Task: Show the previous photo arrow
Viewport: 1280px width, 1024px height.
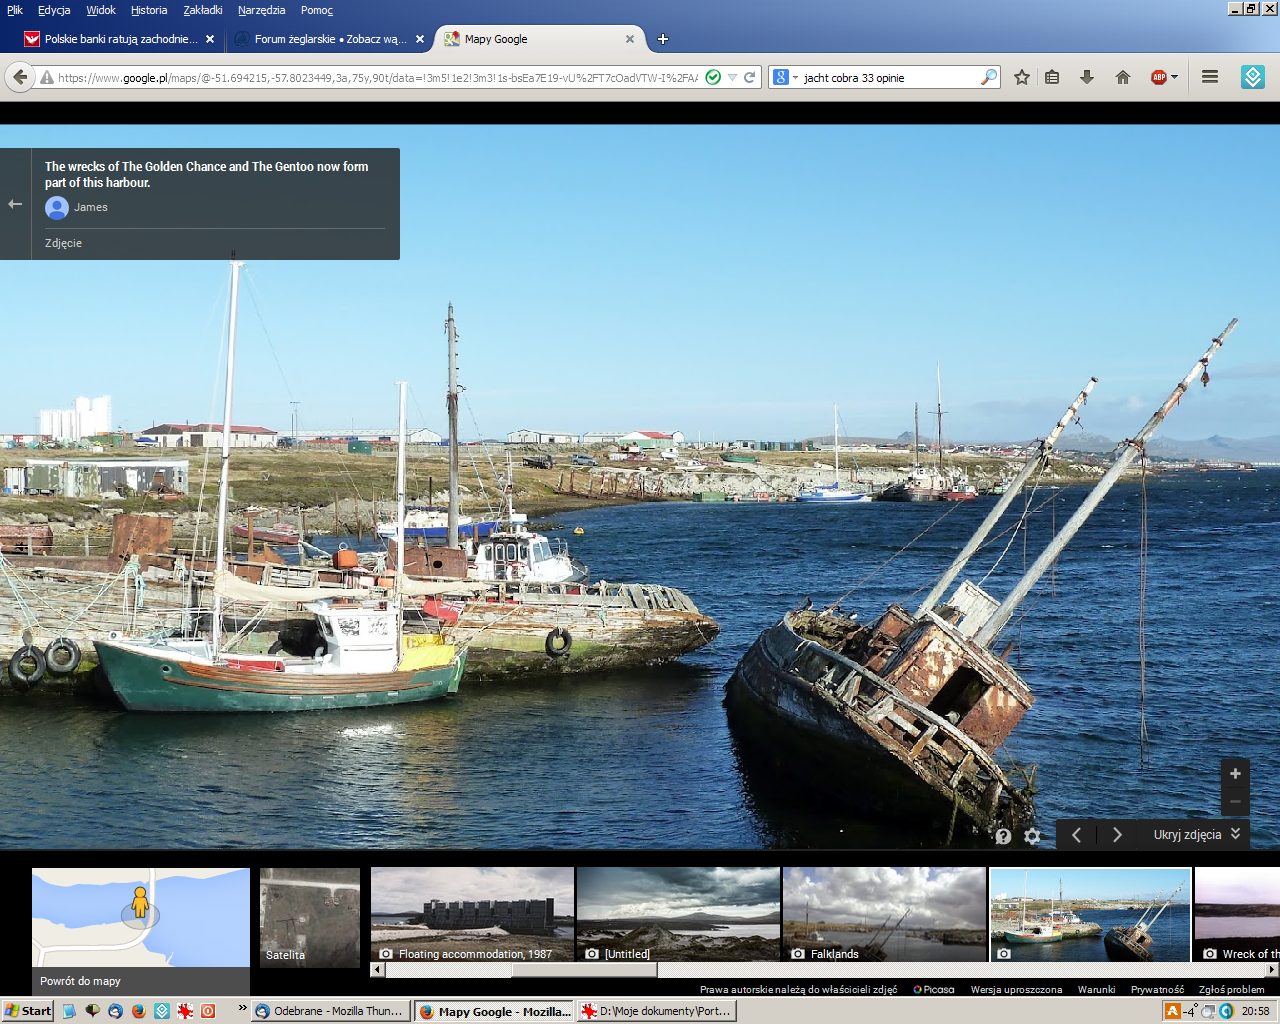Action: click(x=1076, y=835)
